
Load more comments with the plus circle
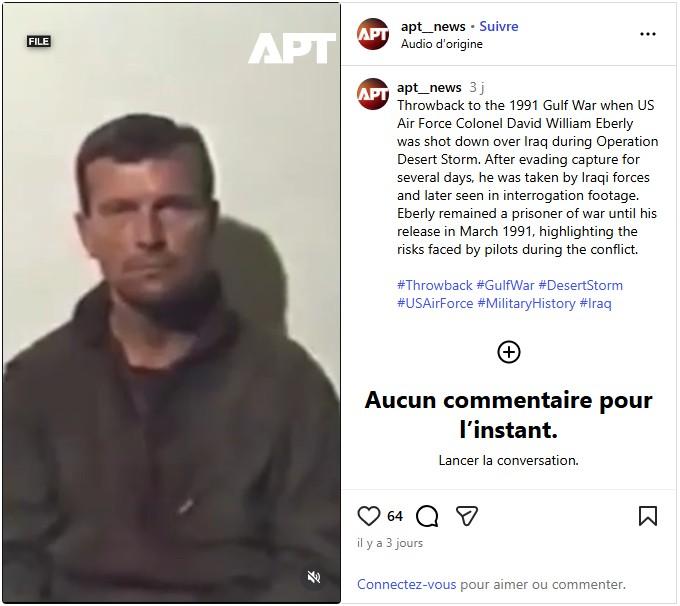pyautogui.click(x=509, y=352)
